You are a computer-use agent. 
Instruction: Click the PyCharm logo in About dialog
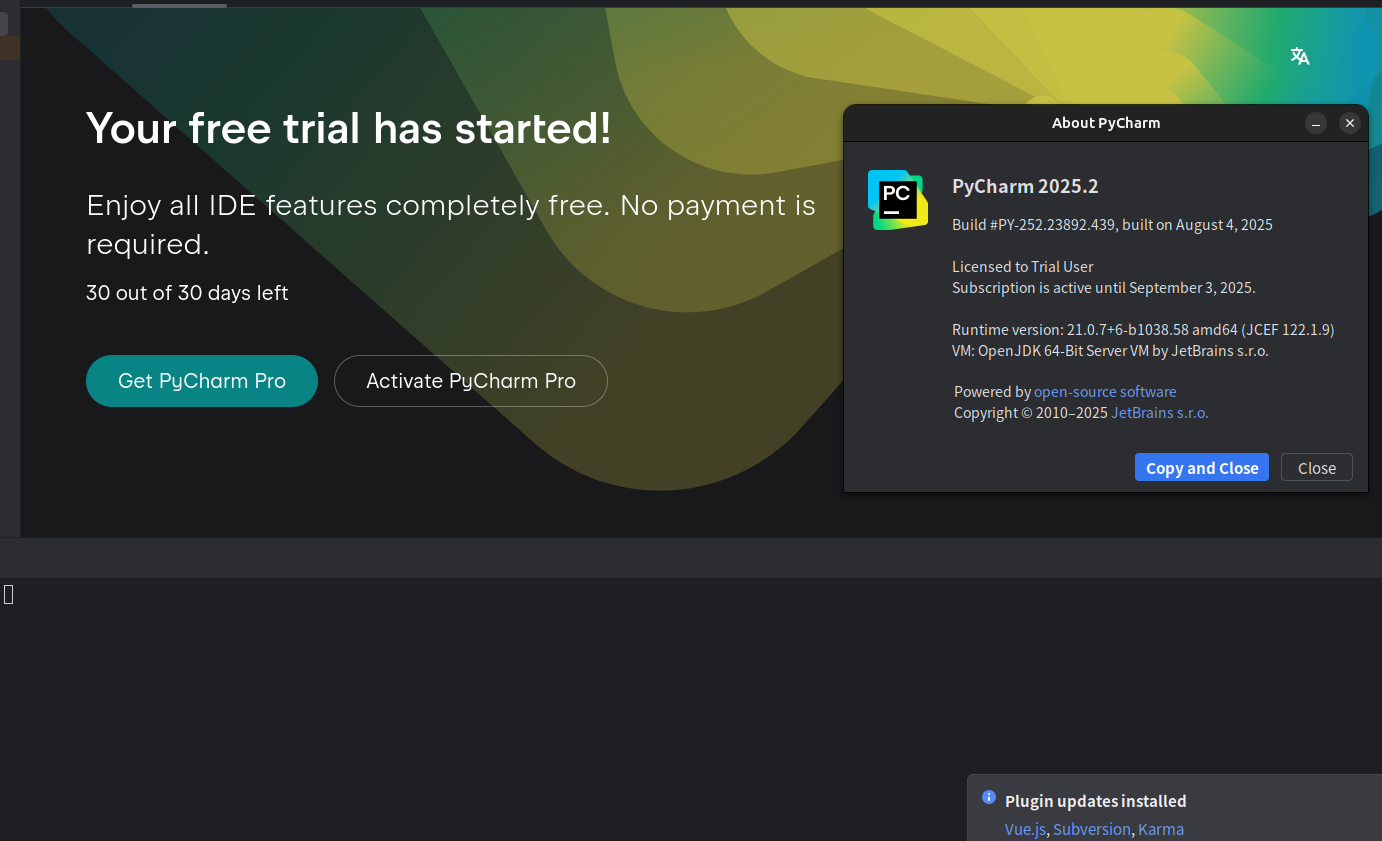pyautogui.click(x=898, y=200)
